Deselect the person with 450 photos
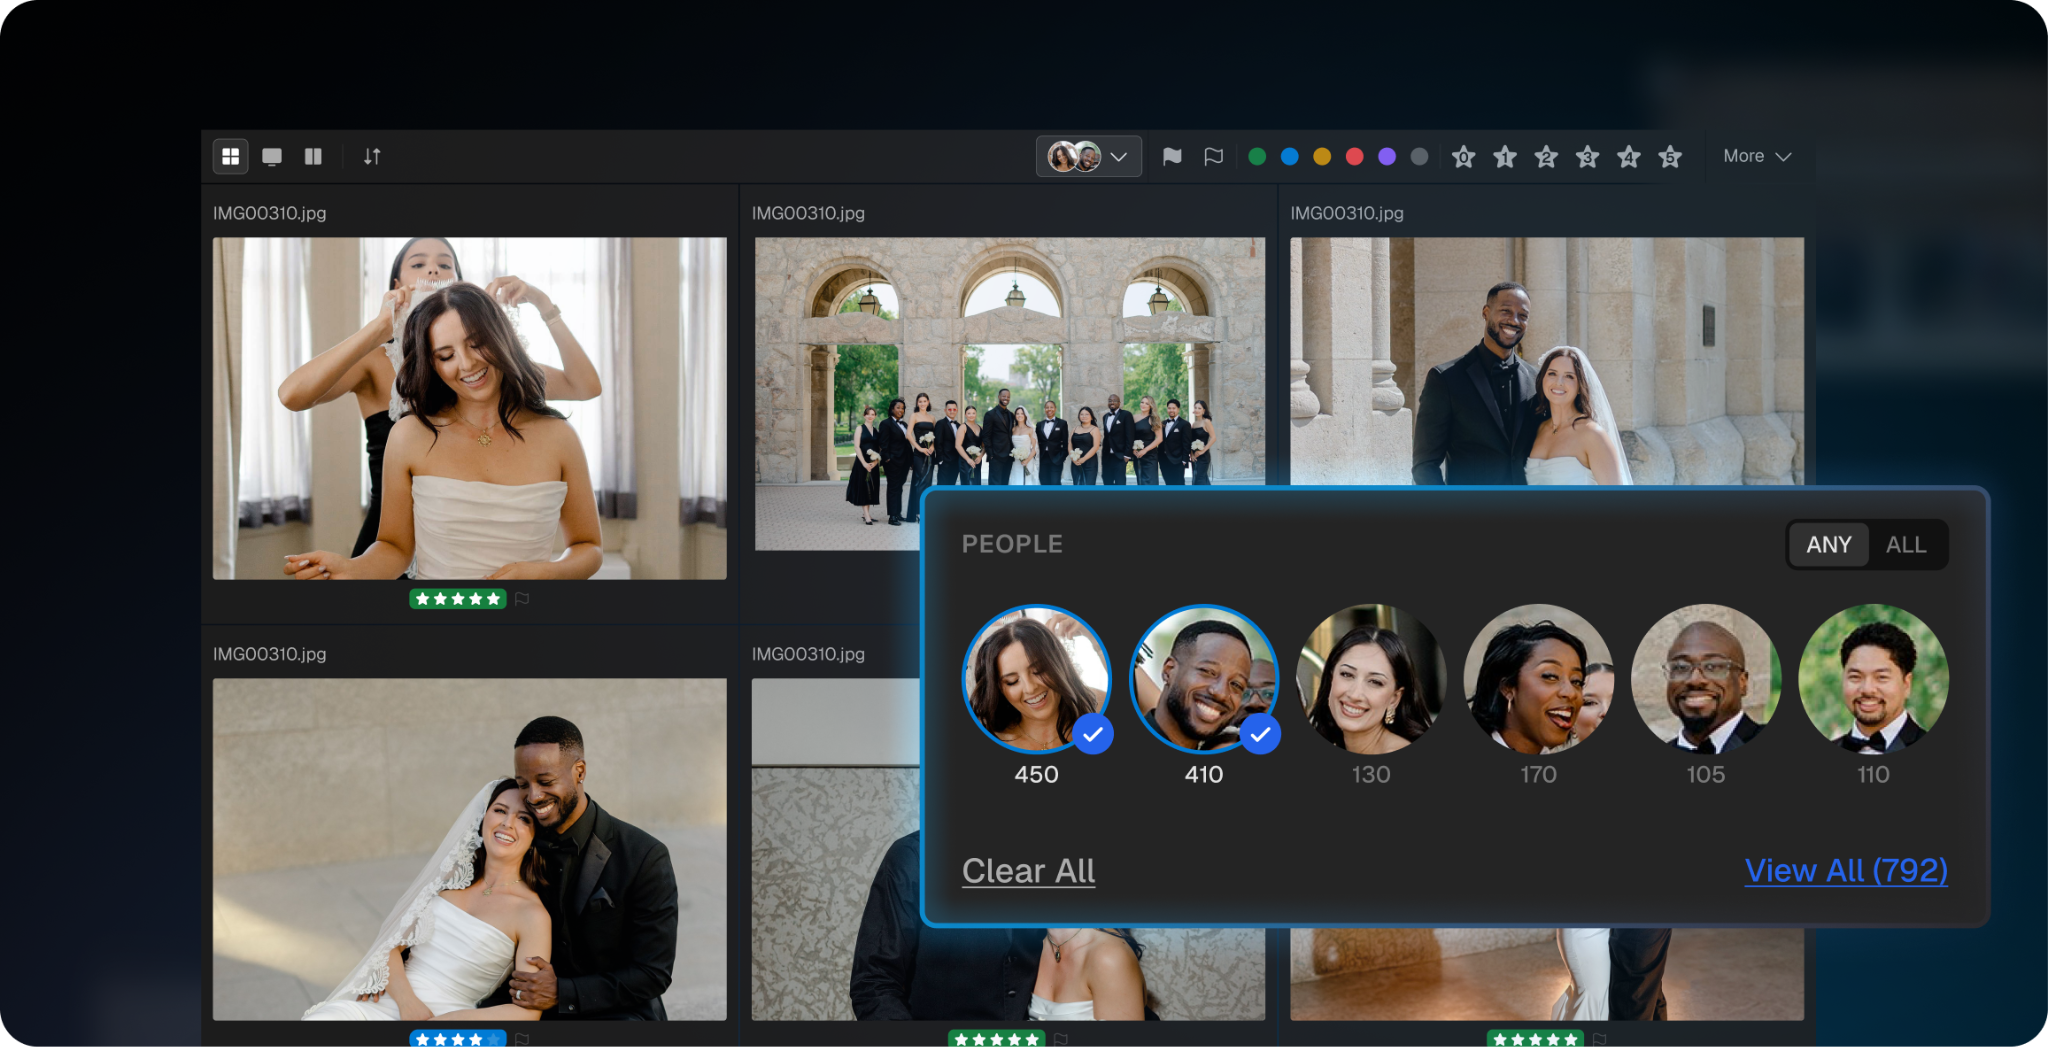This screenshot has height=1047, width=2048. (x=1037, y=679)
